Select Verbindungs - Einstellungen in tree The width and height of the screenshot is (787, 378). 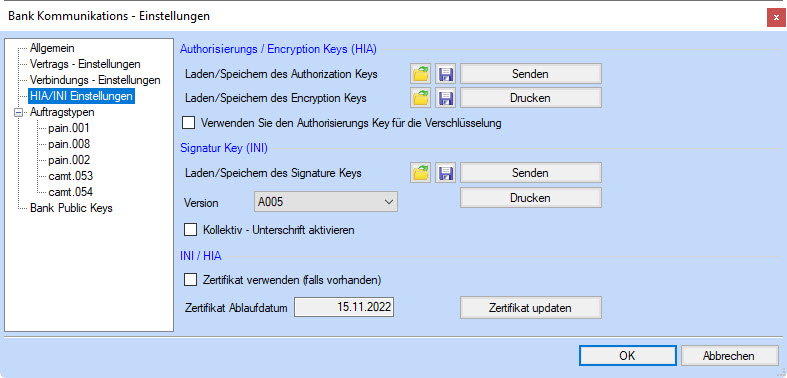point(95,80)
